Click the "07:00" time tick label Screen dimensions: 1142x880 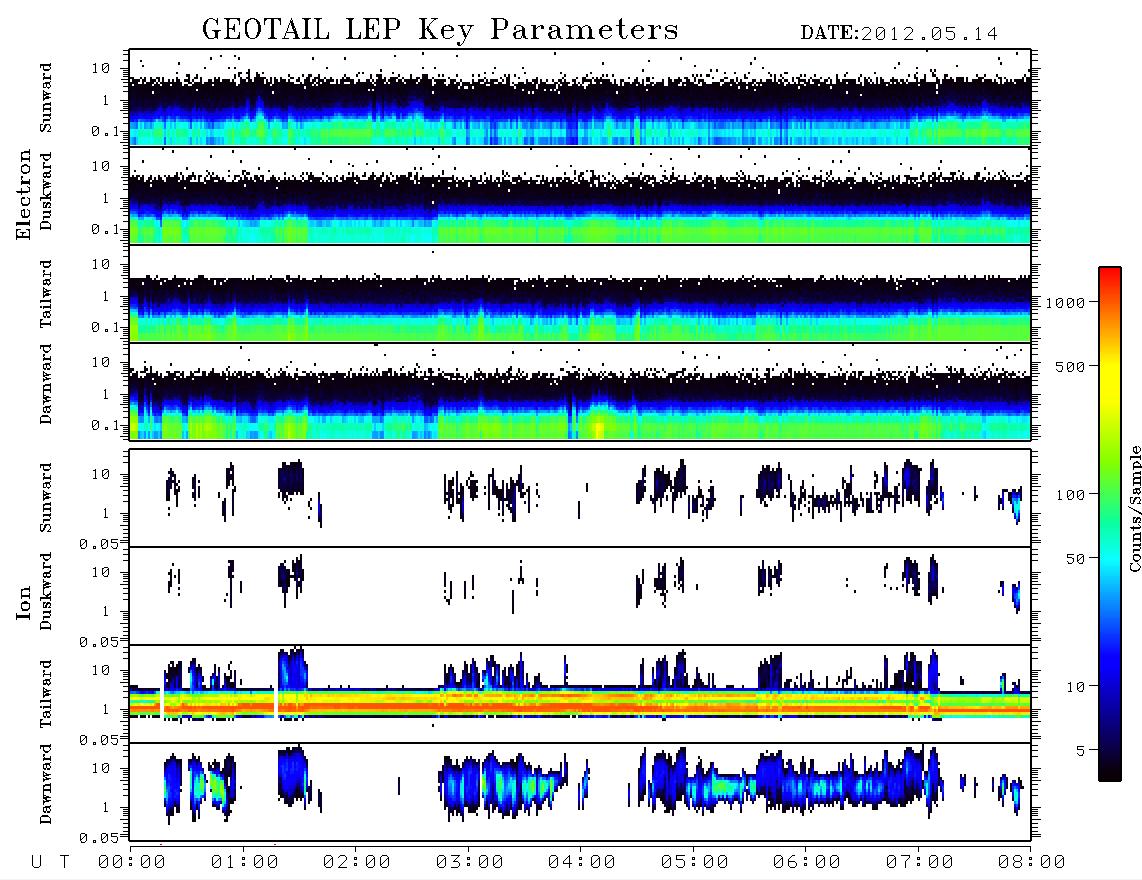point(920,863)
